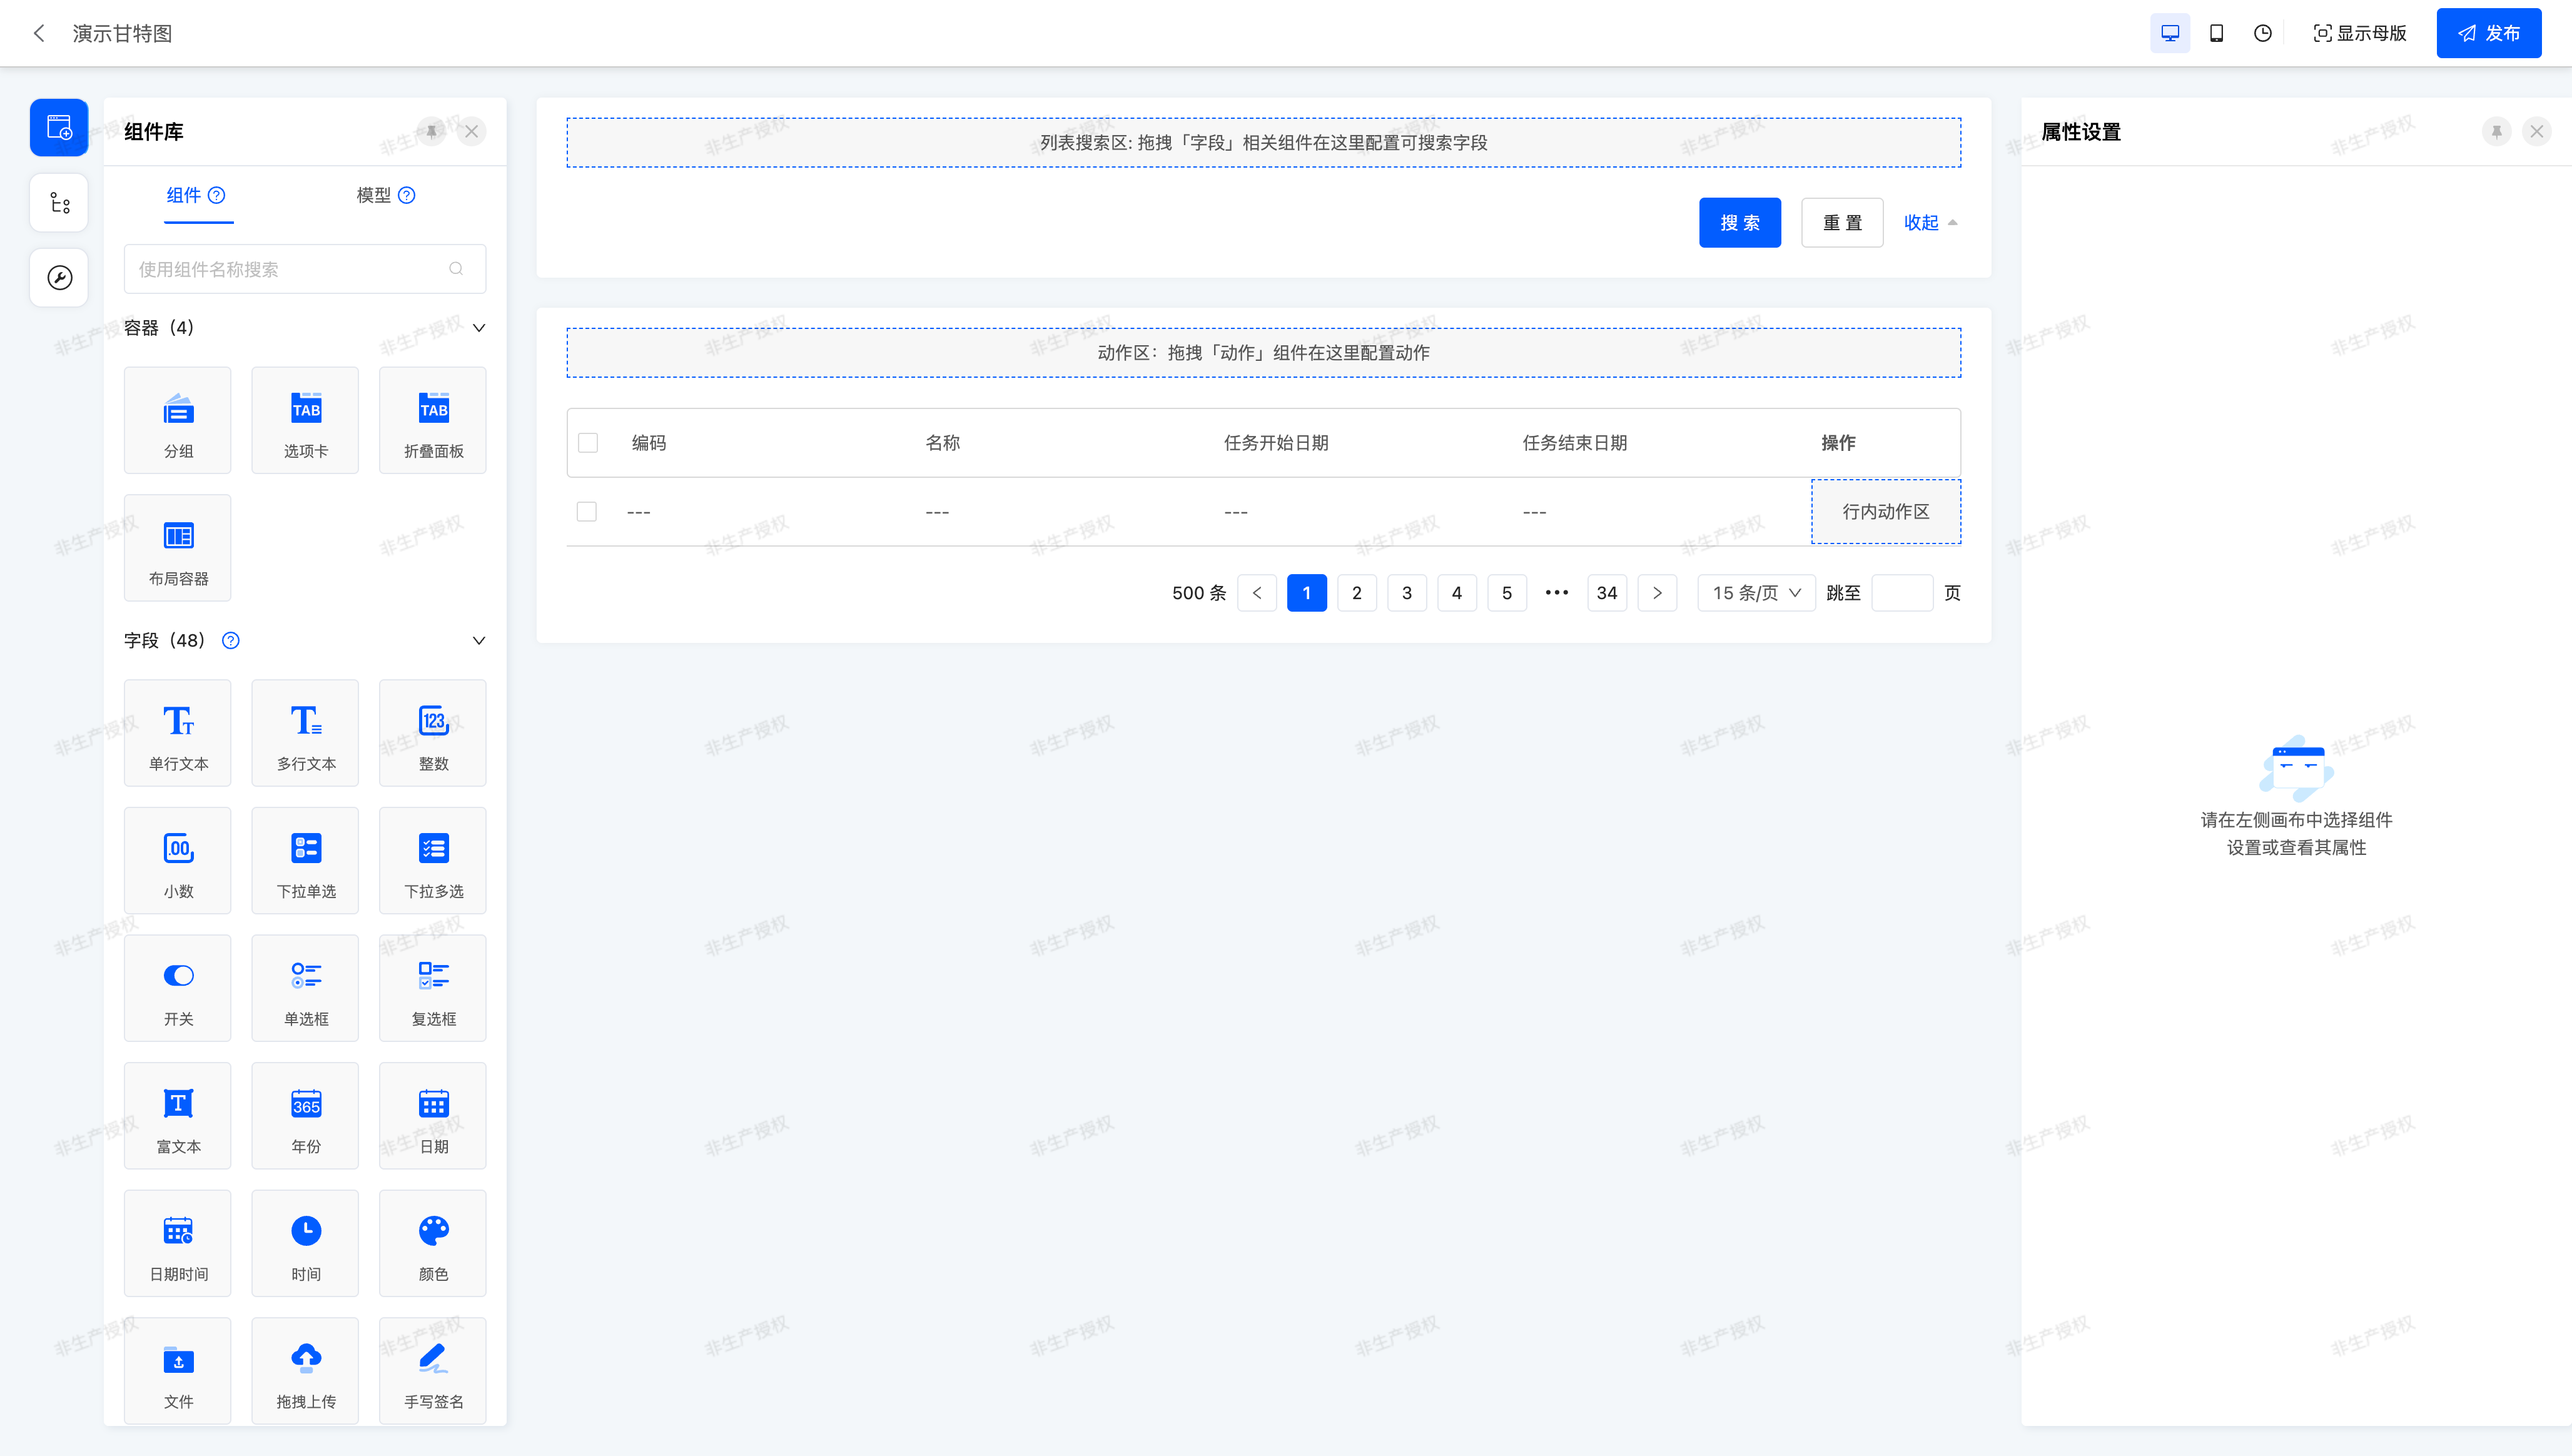This screenshot has width=2572, height=1456.
Task: Go to page 3 in pagination
Action: point(1406,593)
